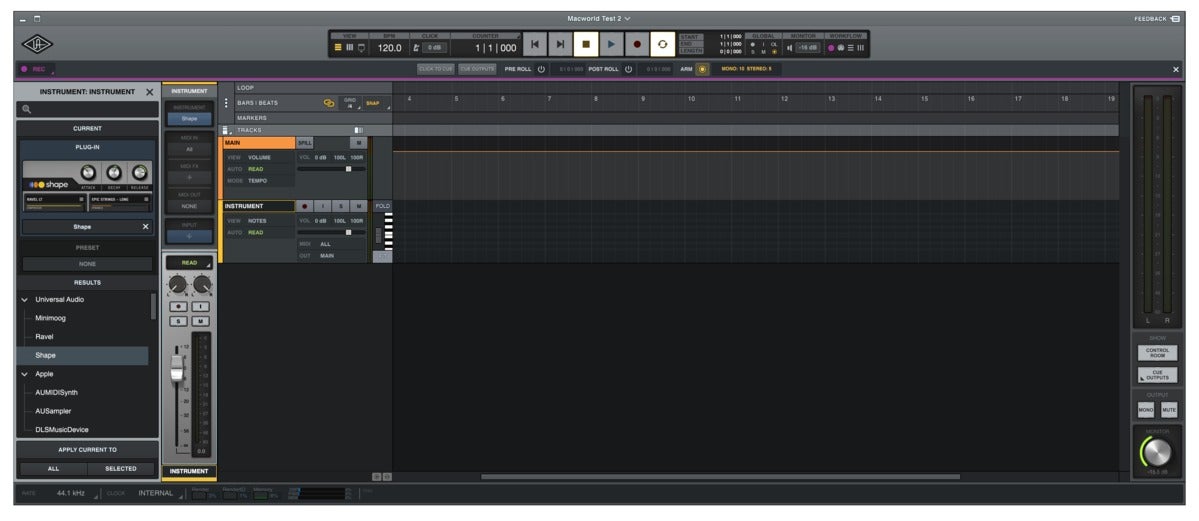The image size is (1199, 521).
Task: Toggle the MONO output button
Action: pyautogui.click(x=1146, y=410)
